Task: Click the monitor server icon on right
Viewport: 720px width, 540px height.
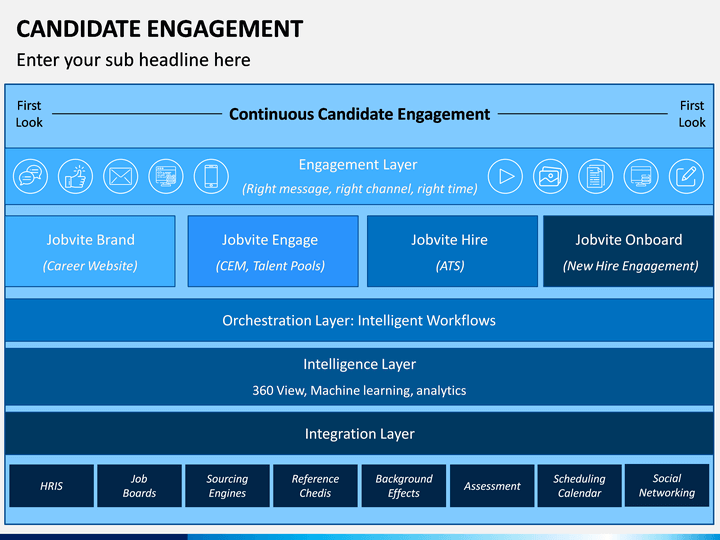Action: click(641, 176)
